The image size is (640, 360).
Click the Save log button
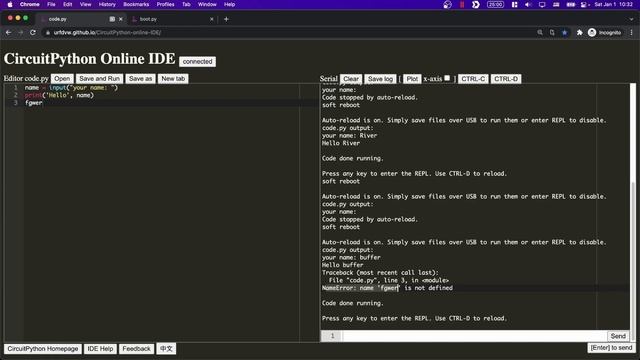380,79
